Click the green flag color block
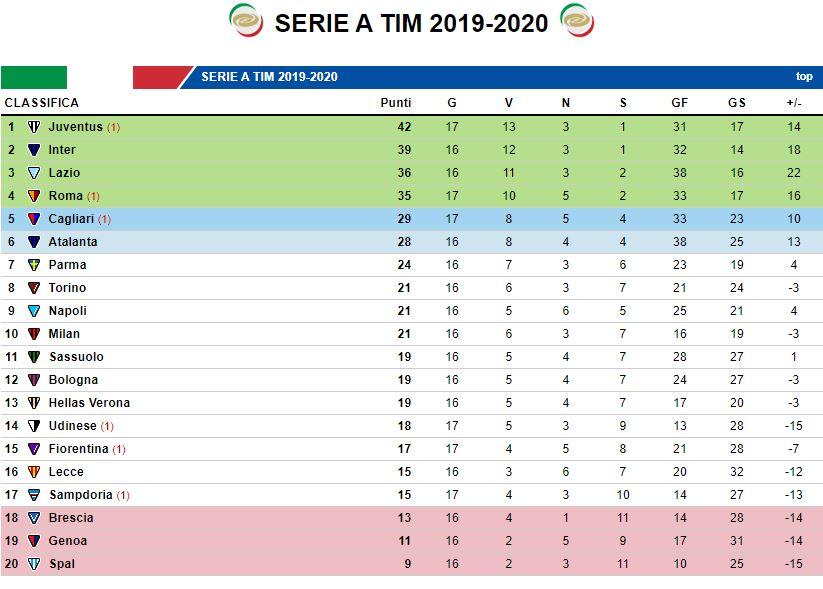The width and height of the screenshot is (823, 589). click(34, 77)
